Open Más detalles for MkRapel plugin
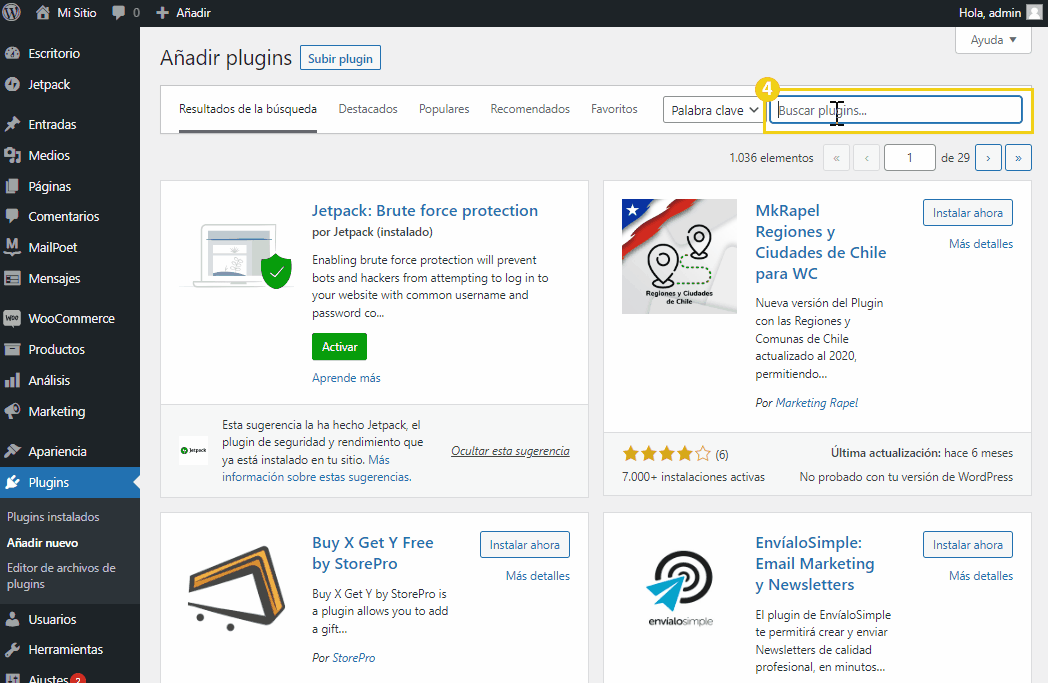The height and width of the screenshot is (683, 1048). (x=980, y=244)
